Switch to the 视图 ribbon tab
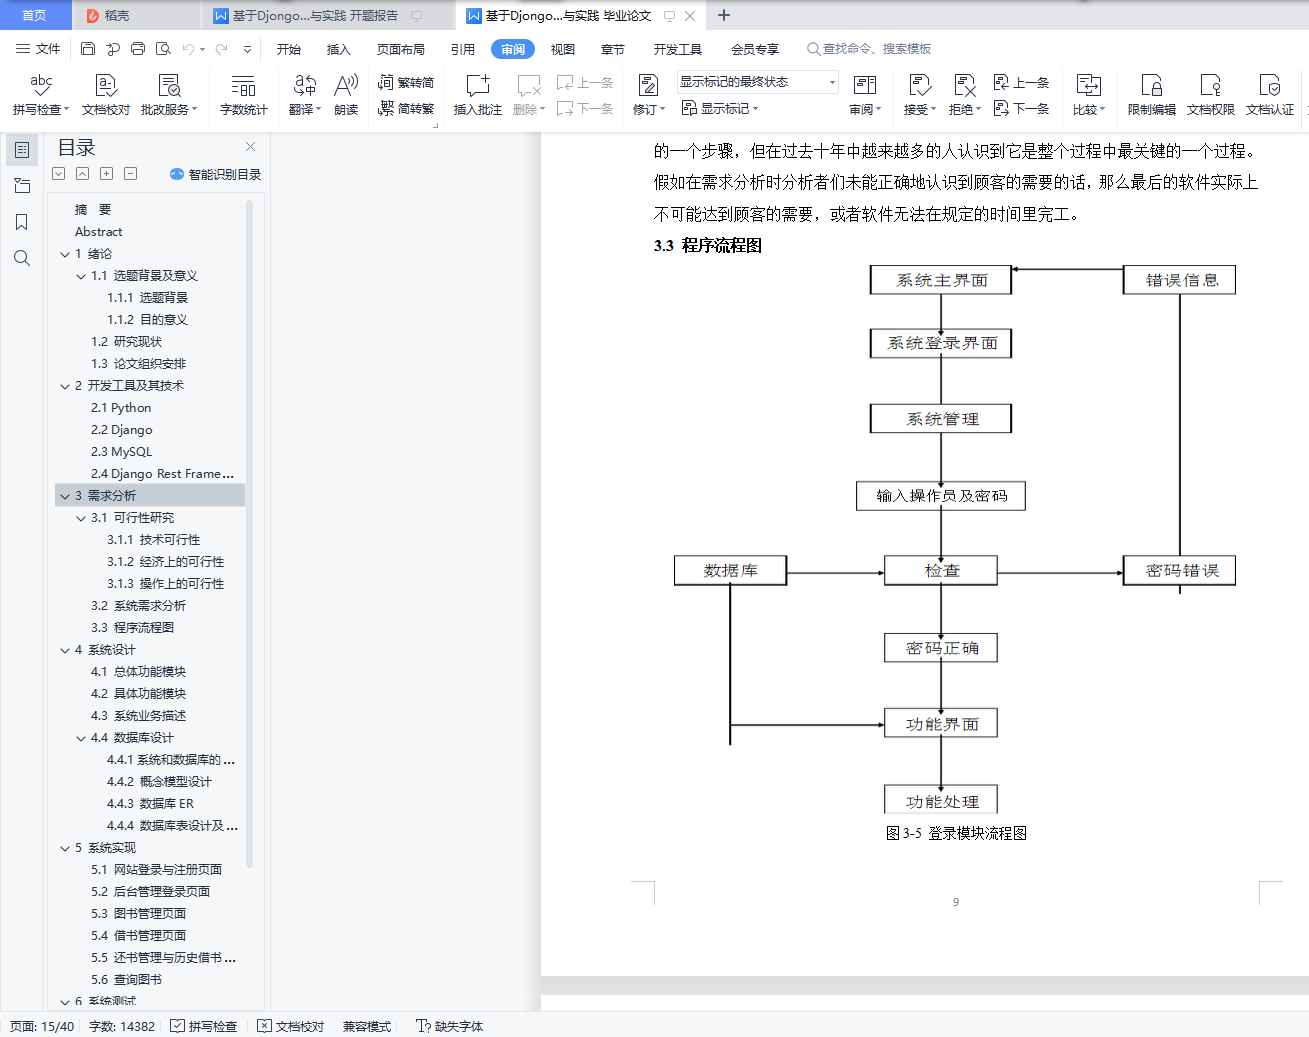 coord(563,49)
